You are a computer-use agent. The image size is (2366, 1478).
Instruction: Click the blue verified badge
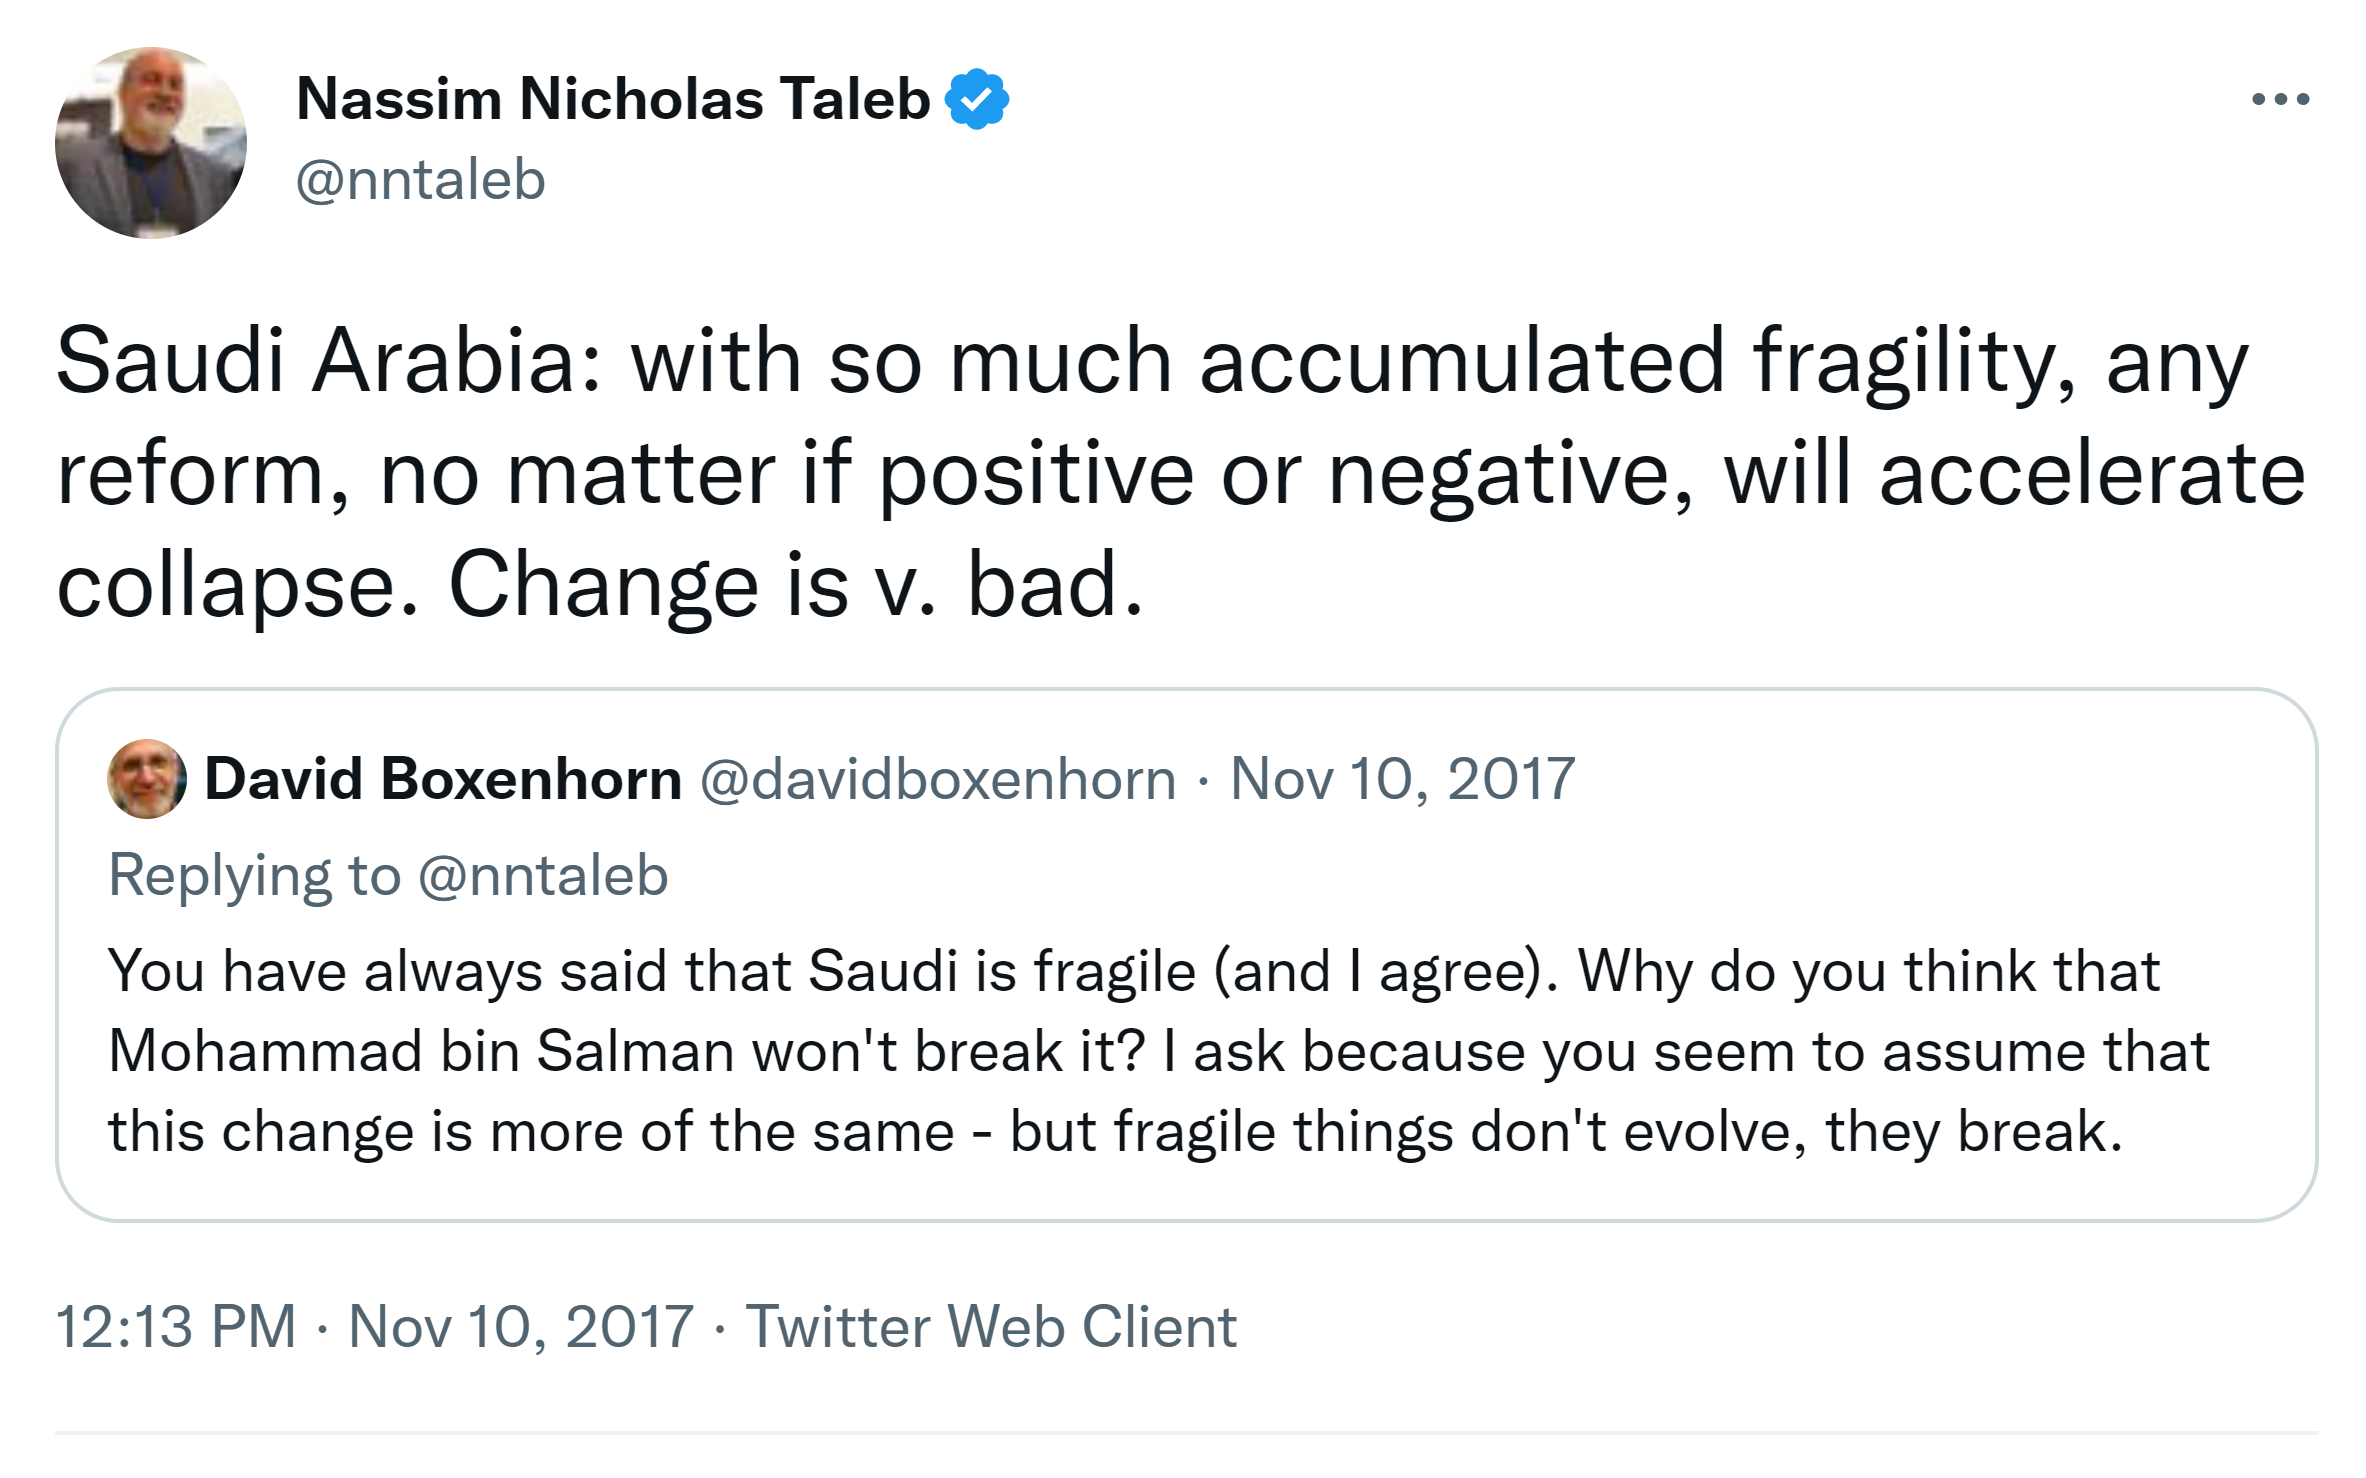977,99
